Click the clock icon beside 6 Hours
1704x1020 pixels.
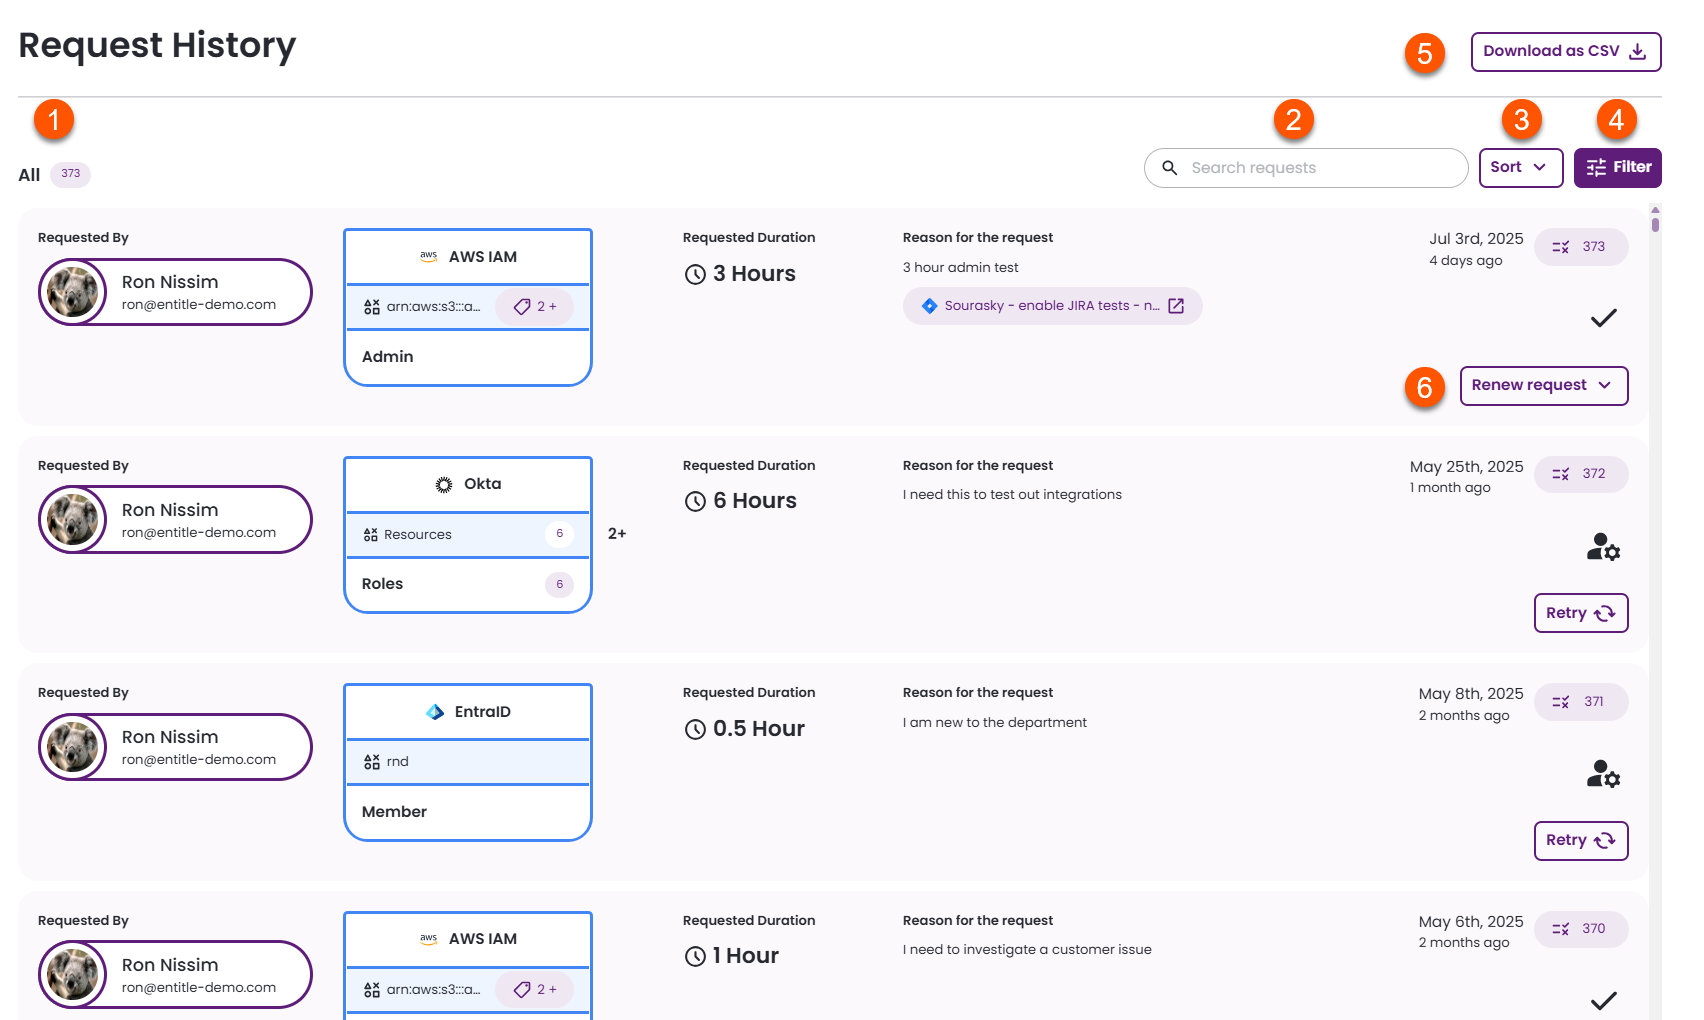click(x=695, y=501)
